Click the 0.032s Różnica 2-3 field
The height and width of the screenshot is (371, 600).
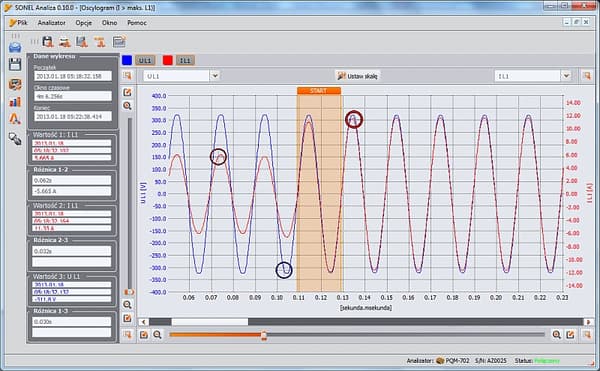tap(72, 251)
